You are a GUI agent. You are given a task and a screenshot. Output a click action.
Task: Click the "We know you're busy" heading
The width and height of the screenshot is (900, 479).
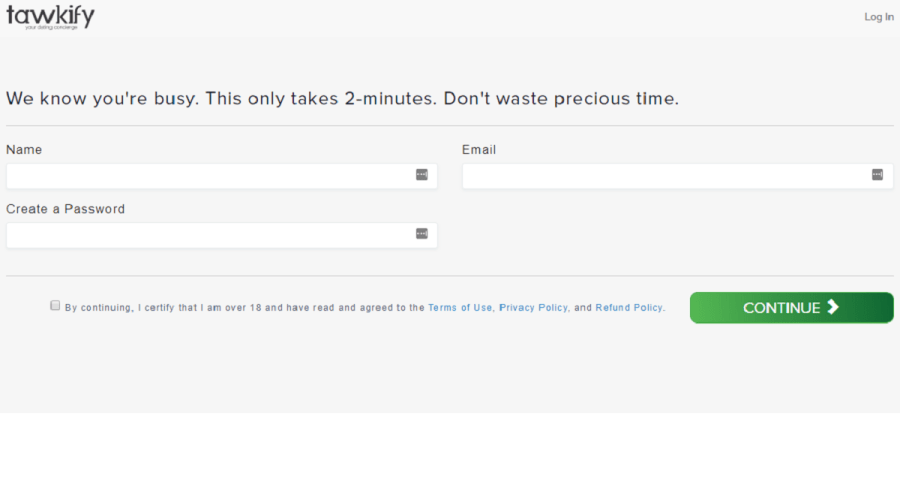(342, 99)
